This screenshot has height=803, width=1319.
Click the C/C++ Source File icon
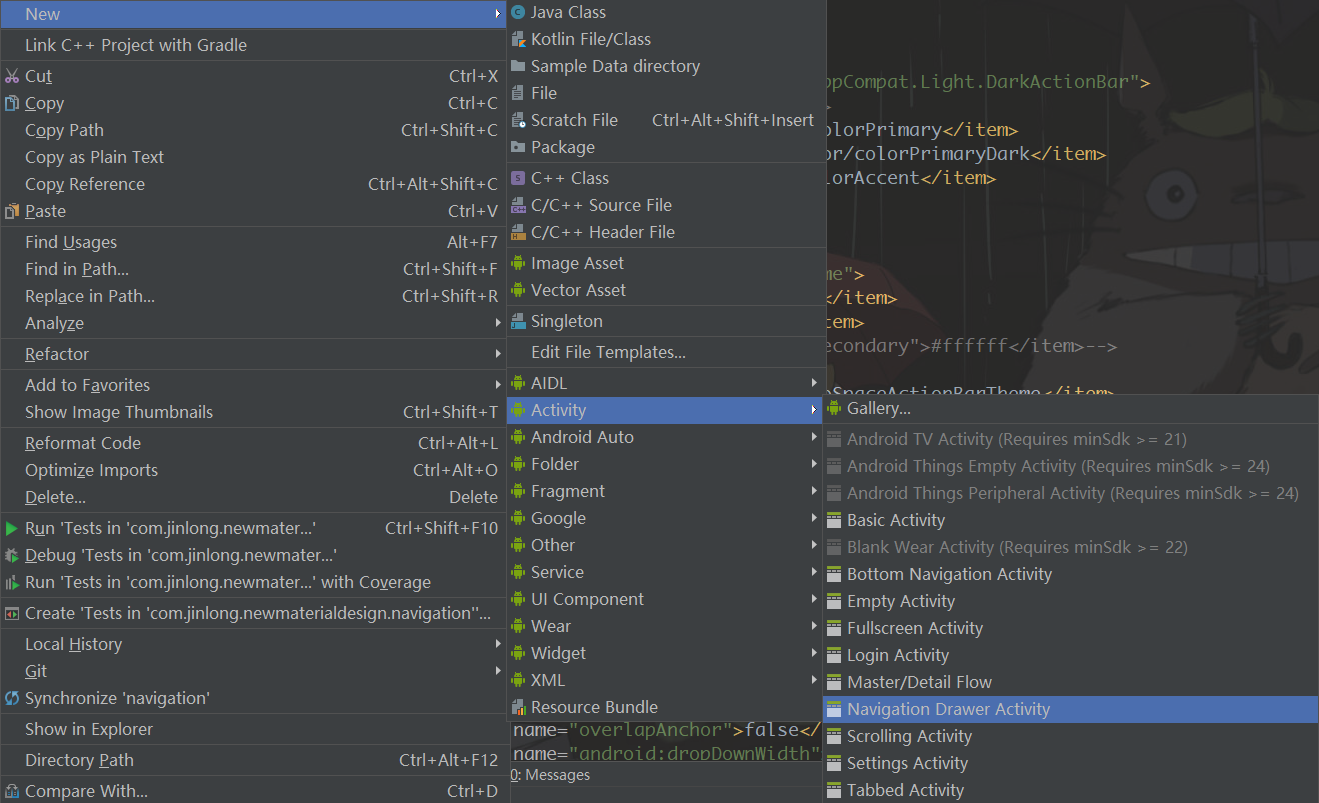click(x=518, y=205)
